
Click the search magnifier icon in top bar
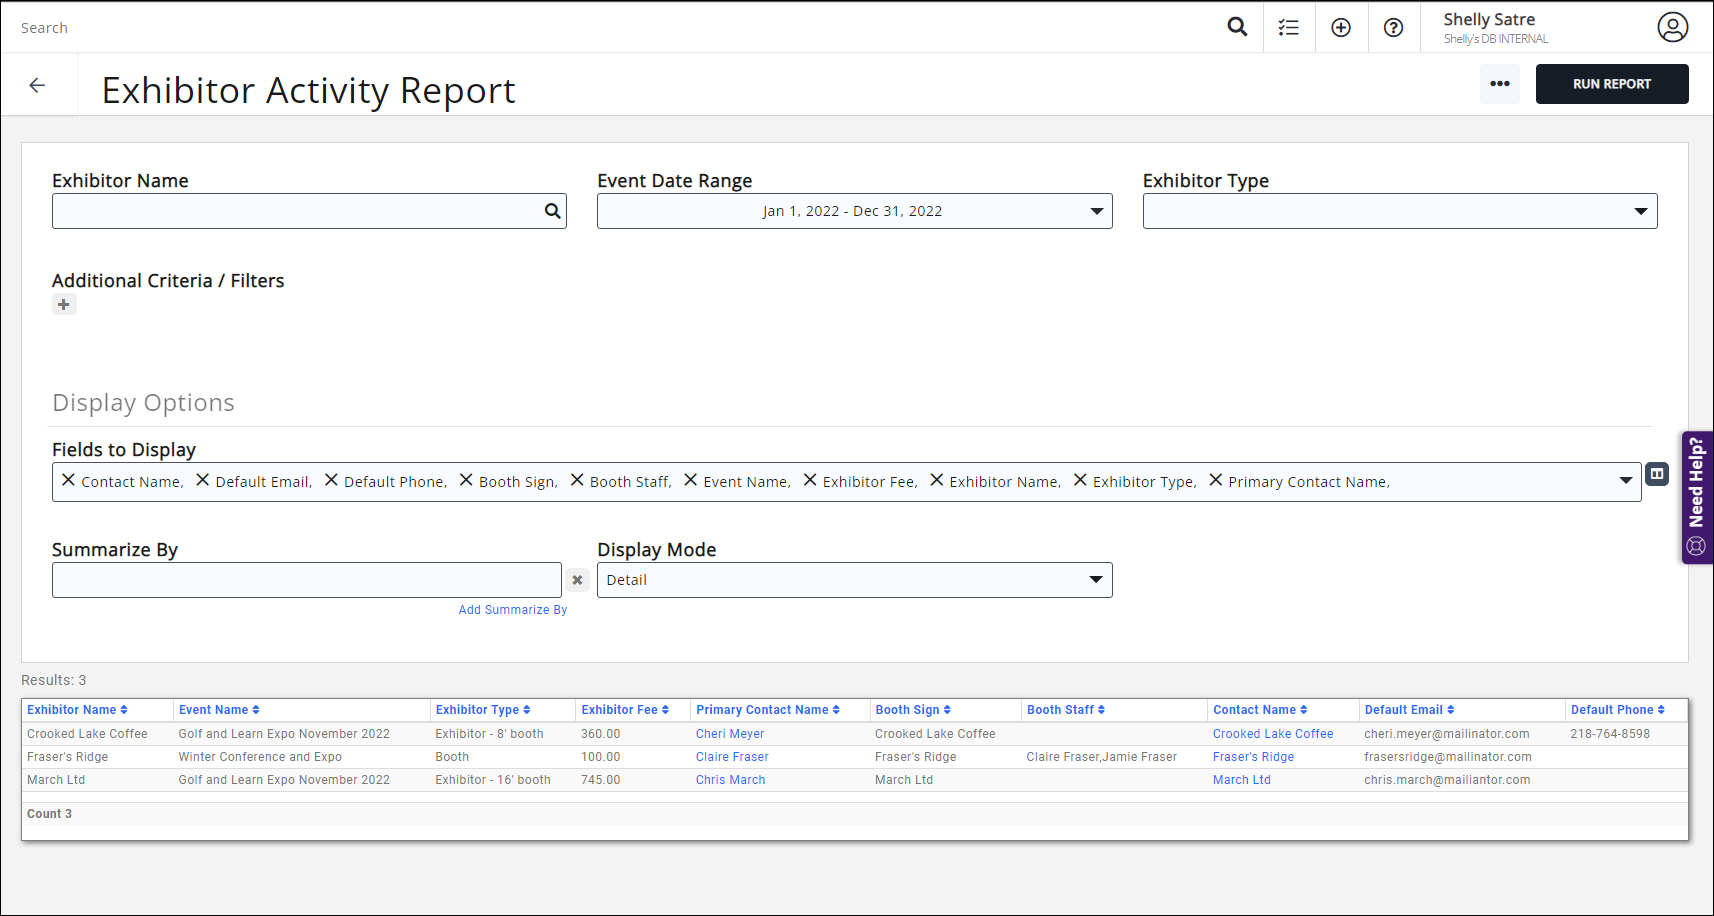[x=1237, y=27]
